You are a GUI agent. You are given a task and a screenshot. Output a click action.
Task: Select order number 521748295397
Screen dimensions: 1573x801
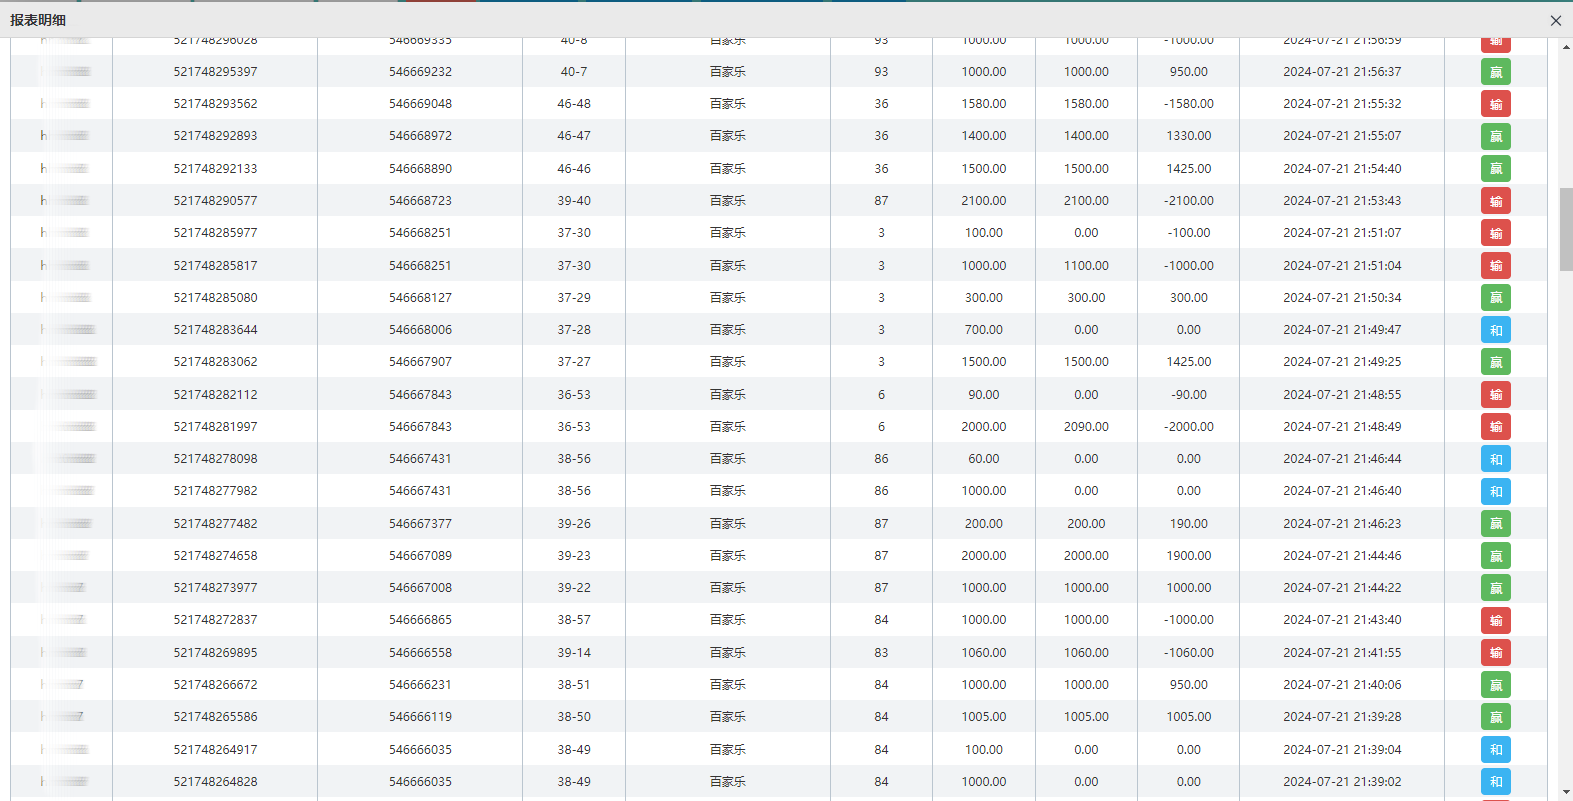point(215,72)
